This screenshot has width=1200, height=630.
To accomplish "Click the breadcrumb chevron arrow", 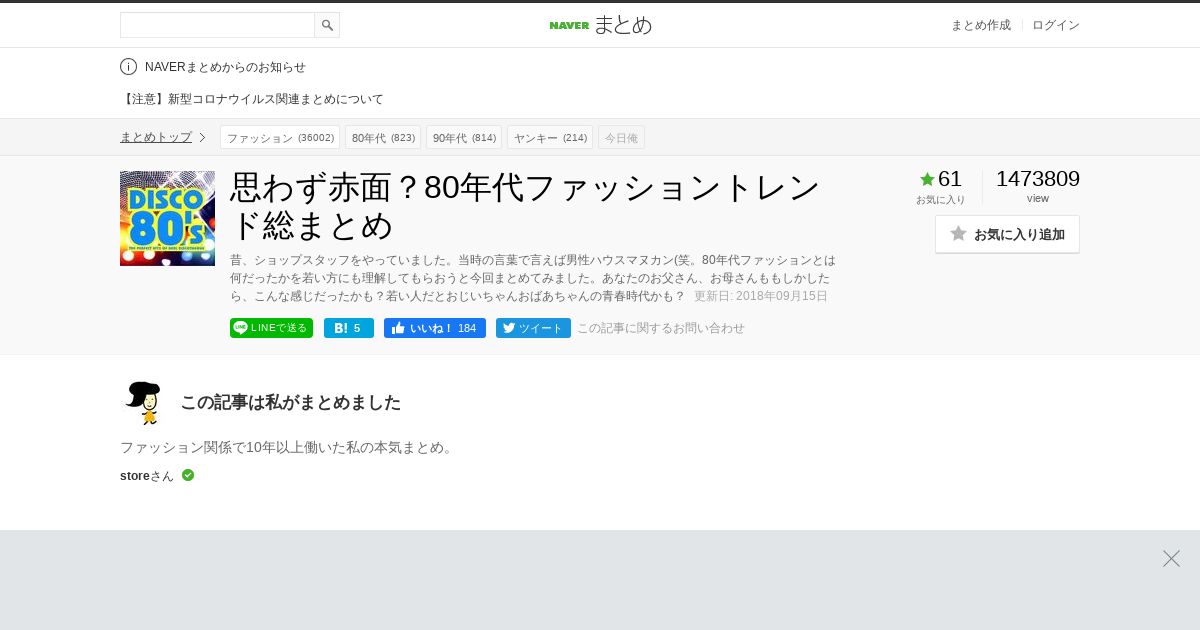I will pos(202,137).
